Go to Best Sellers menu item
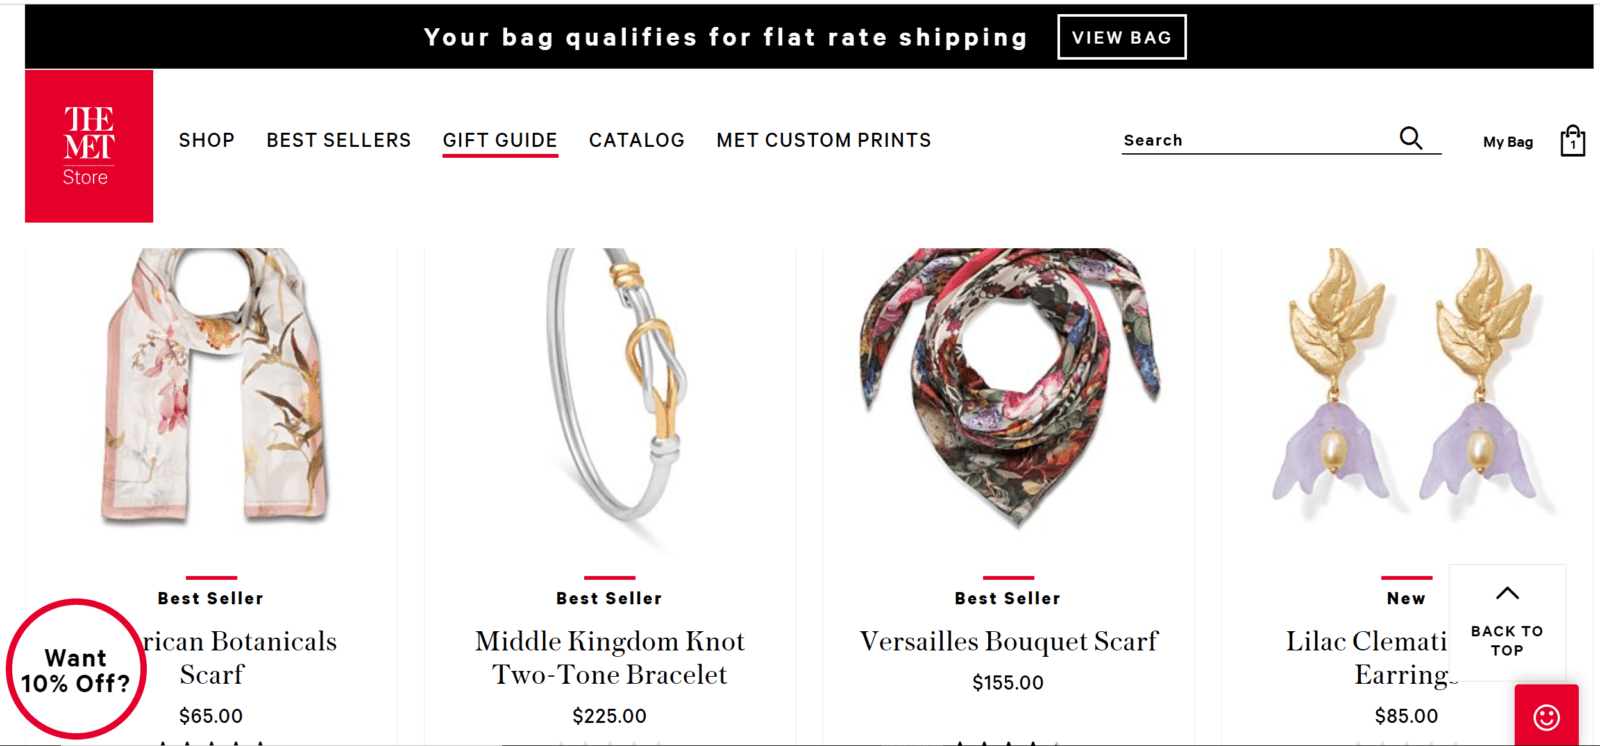Screen dimensions: 1600x746 tap(338, 140)
